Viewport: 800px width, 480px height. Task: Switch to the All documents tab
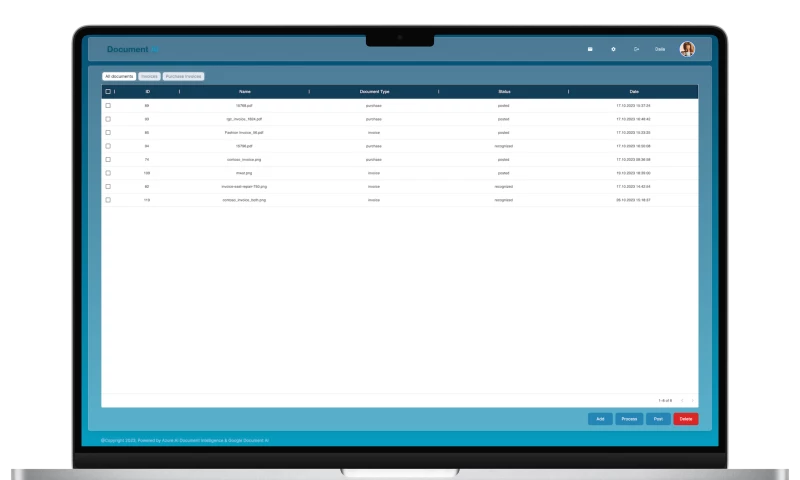[x=119, y=77]
